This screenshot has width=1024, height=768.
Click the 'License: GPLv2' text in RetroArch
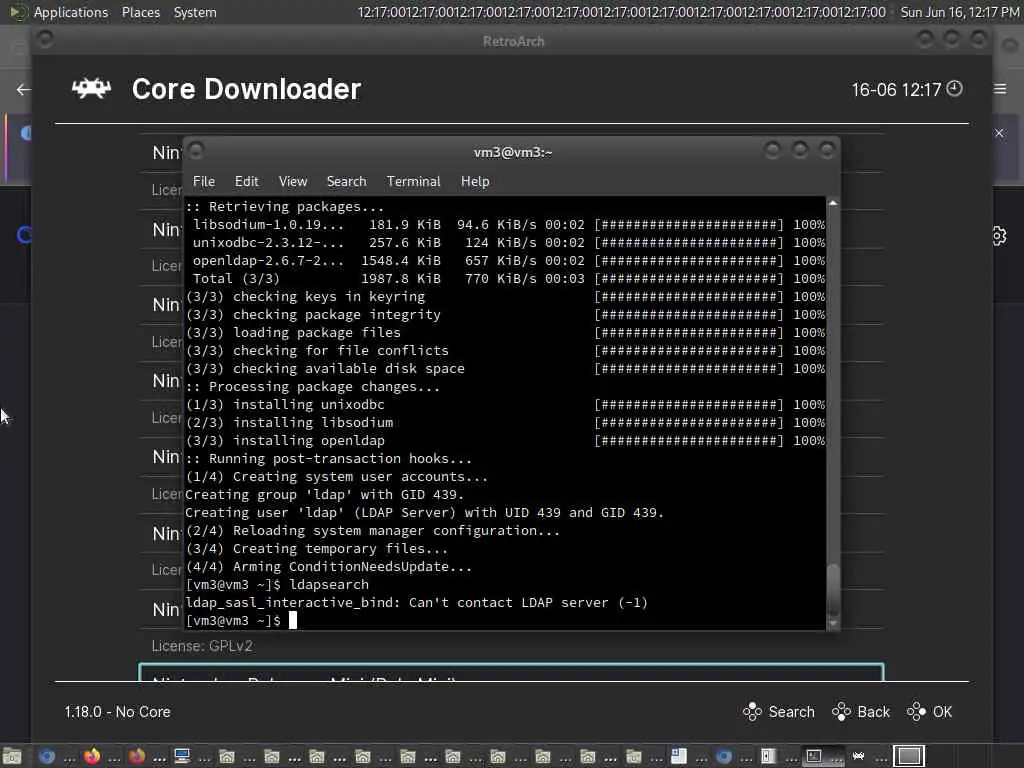point(202,646)
